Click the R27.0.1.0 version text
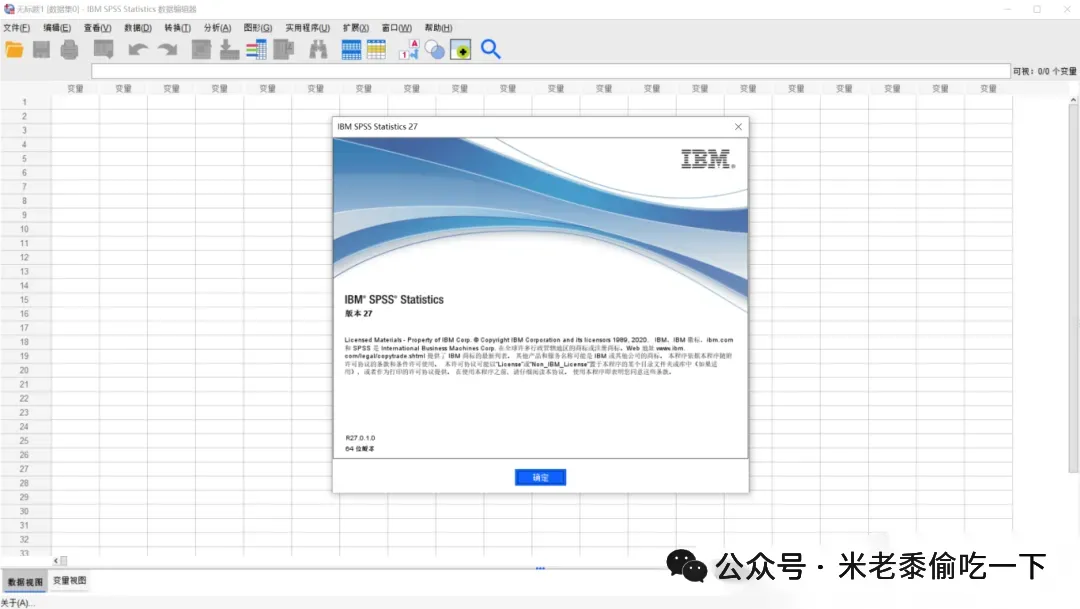This screenshot has width=1080, height=609. tap(360, 438)
